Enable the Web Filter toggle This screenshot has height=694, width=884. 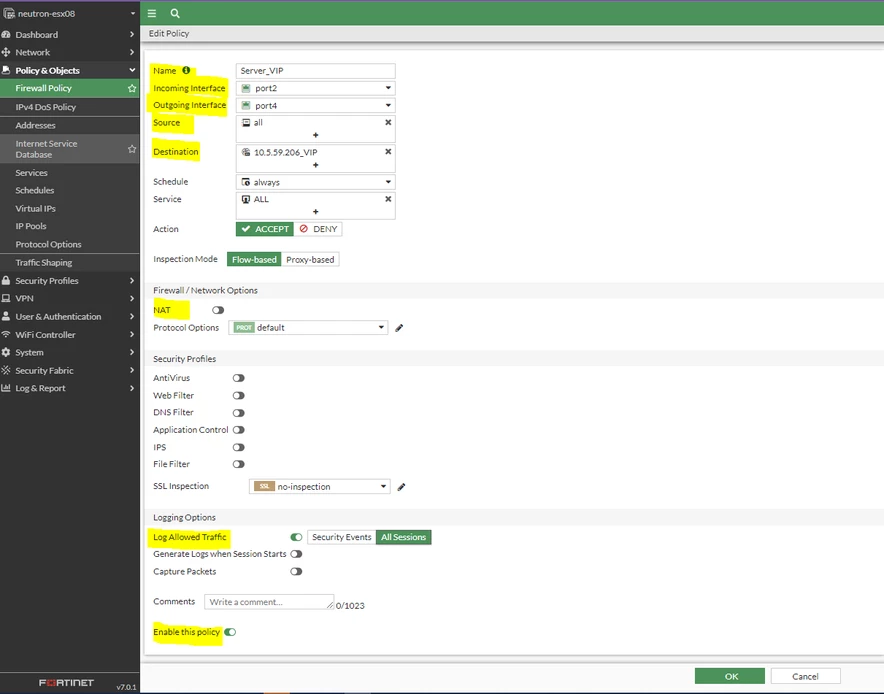click(238, 396)
